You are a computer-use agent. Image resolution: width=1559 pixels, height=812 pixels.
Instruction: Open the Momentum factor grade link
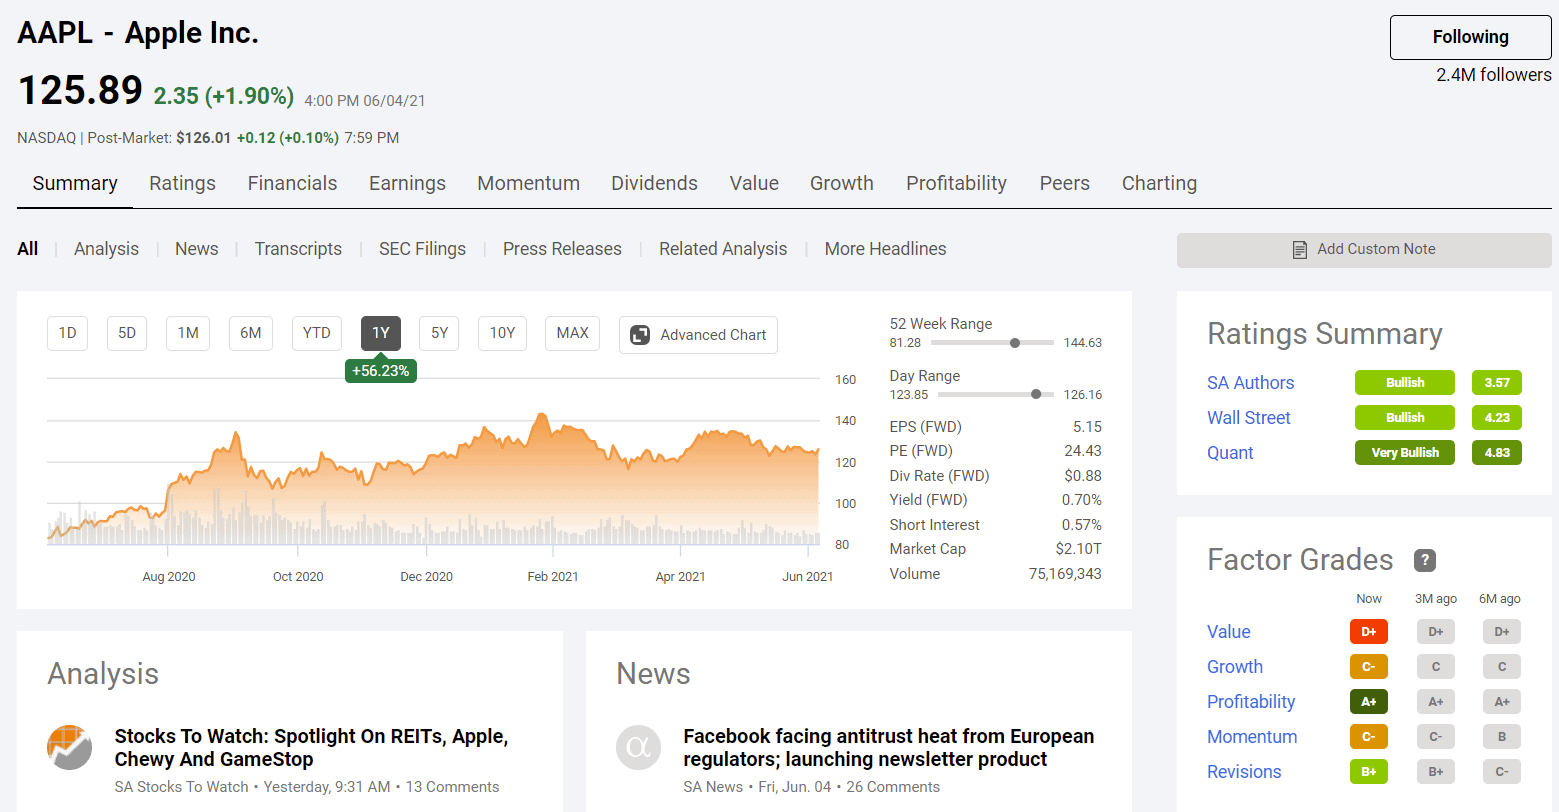(1252, 737)
